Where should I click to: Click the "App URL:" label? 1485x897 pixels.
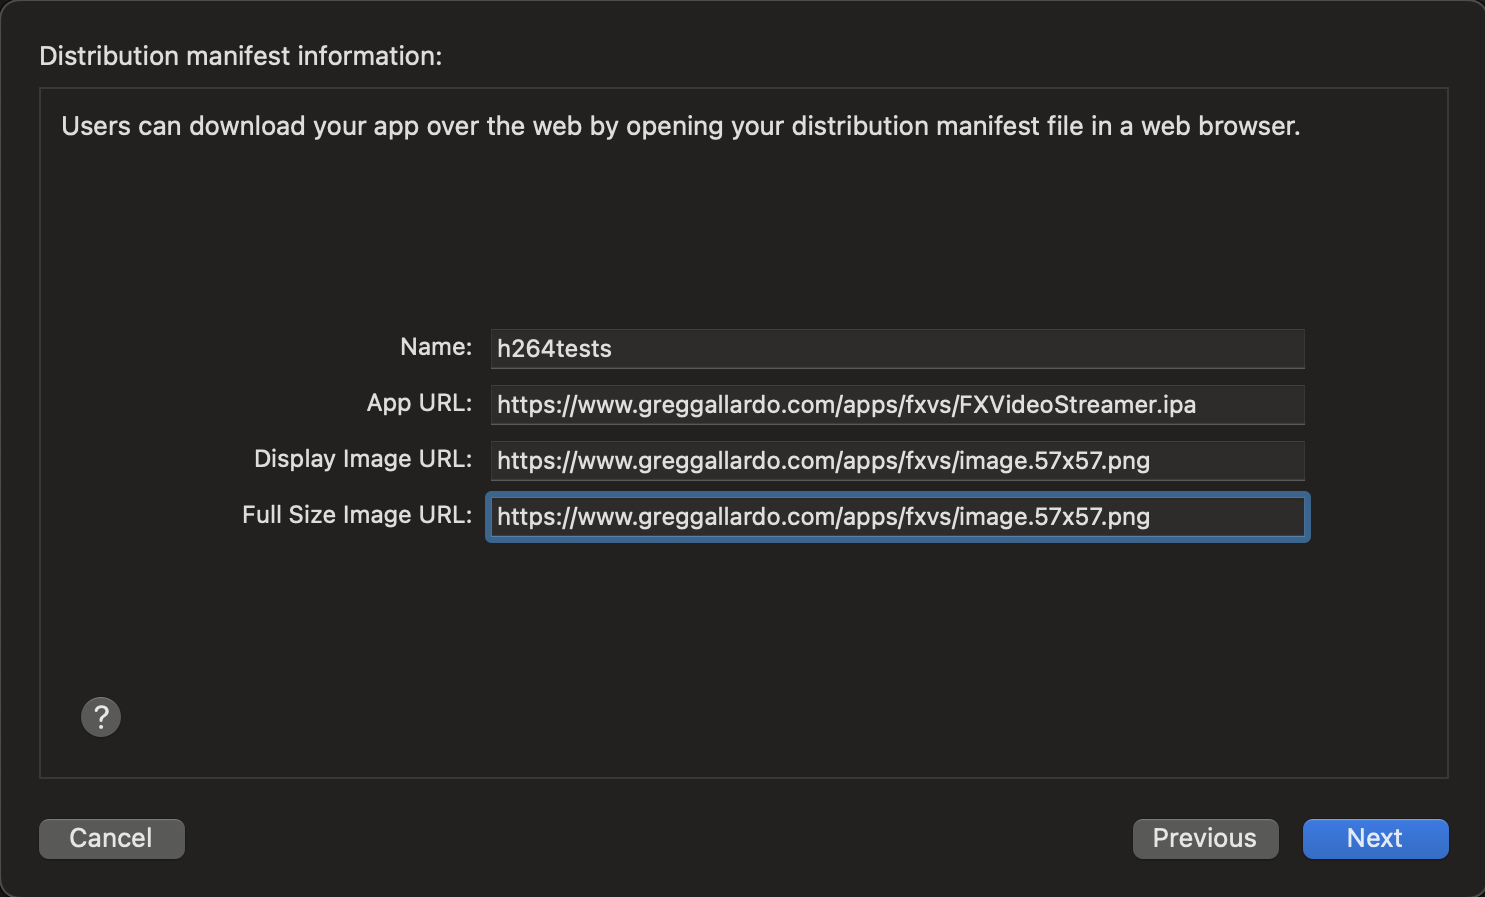419,403
